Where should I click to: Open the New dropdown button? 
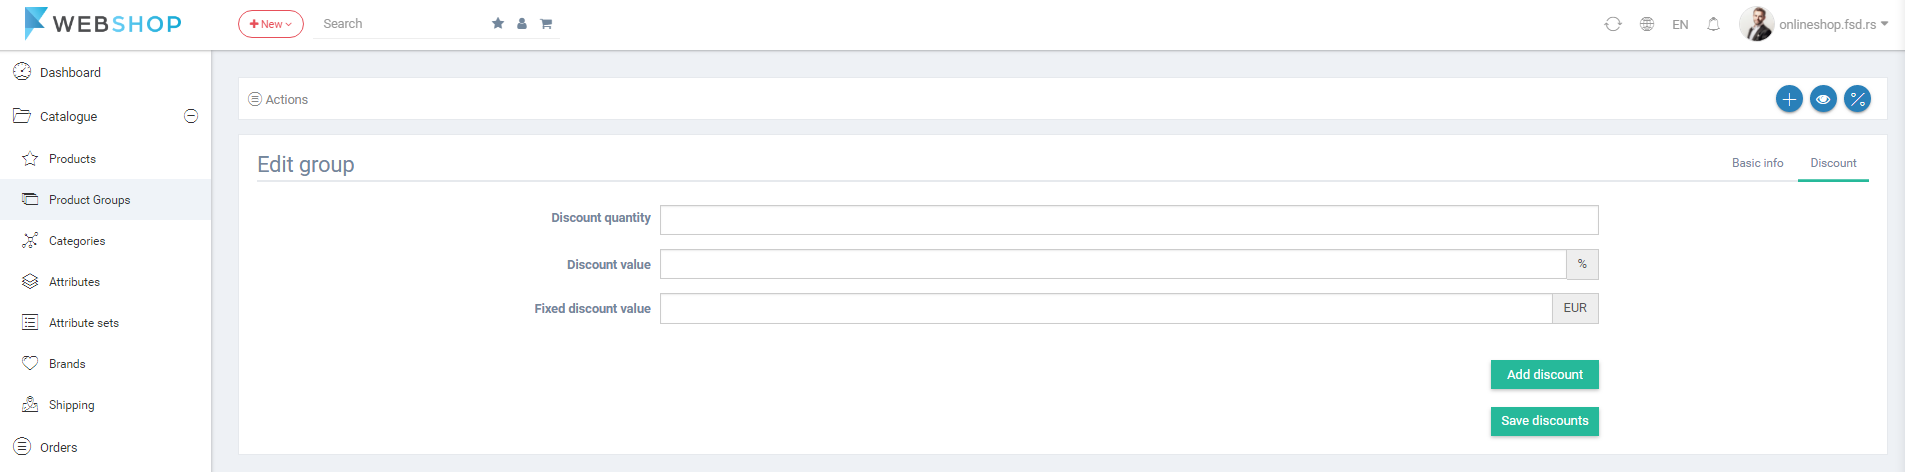click(271, 24)
